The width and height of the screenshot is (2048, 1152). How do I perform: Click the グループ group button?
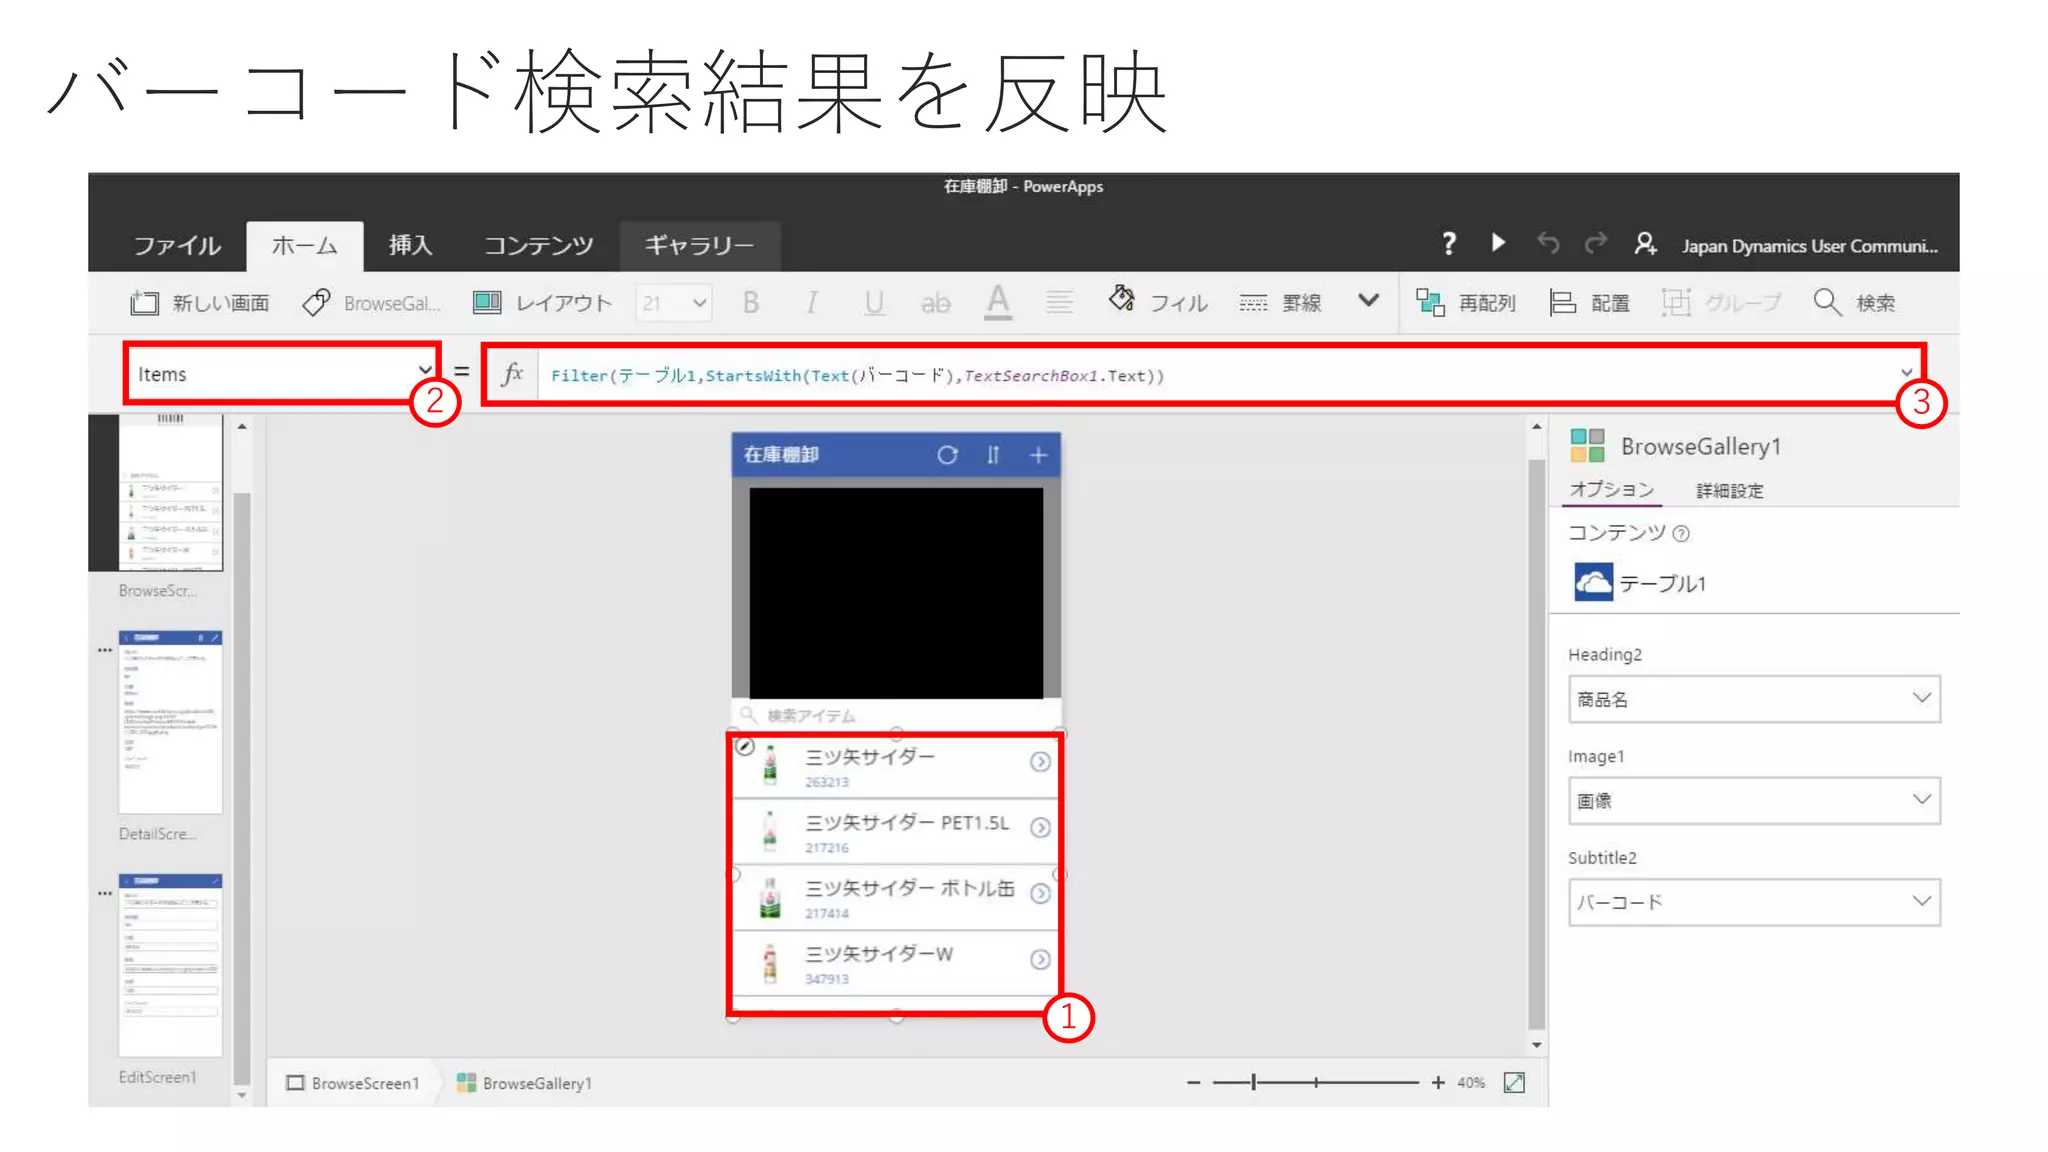point(1721,303)
